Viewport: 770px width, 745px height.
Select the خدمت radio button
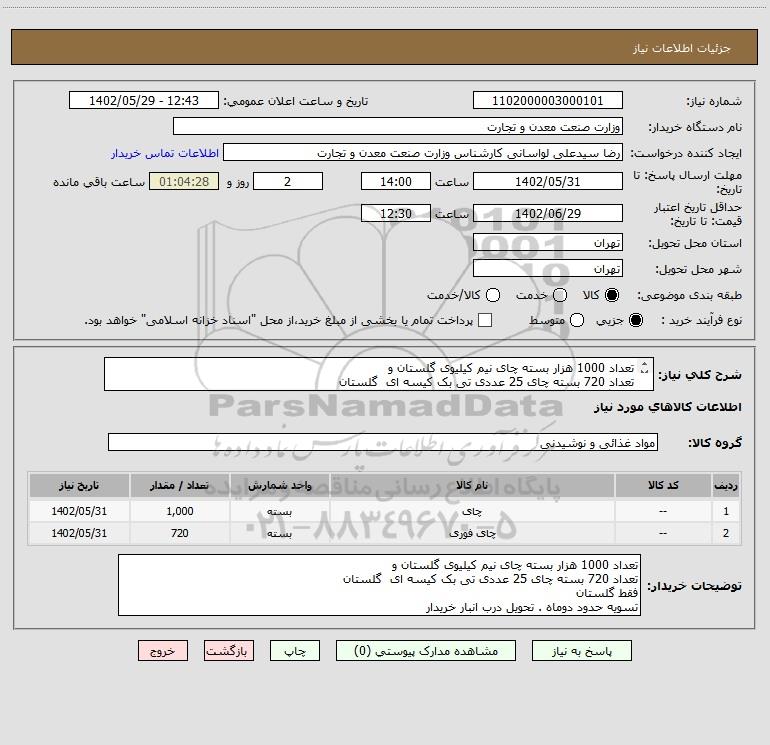coord(560,295)
